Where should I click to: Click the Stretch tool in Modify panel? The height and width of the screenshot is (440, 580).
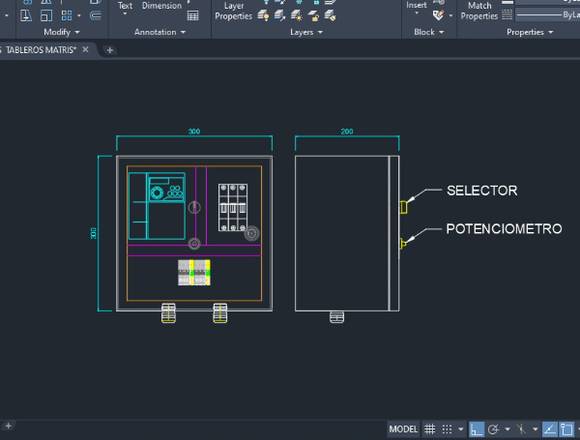[x=26, y=16]
